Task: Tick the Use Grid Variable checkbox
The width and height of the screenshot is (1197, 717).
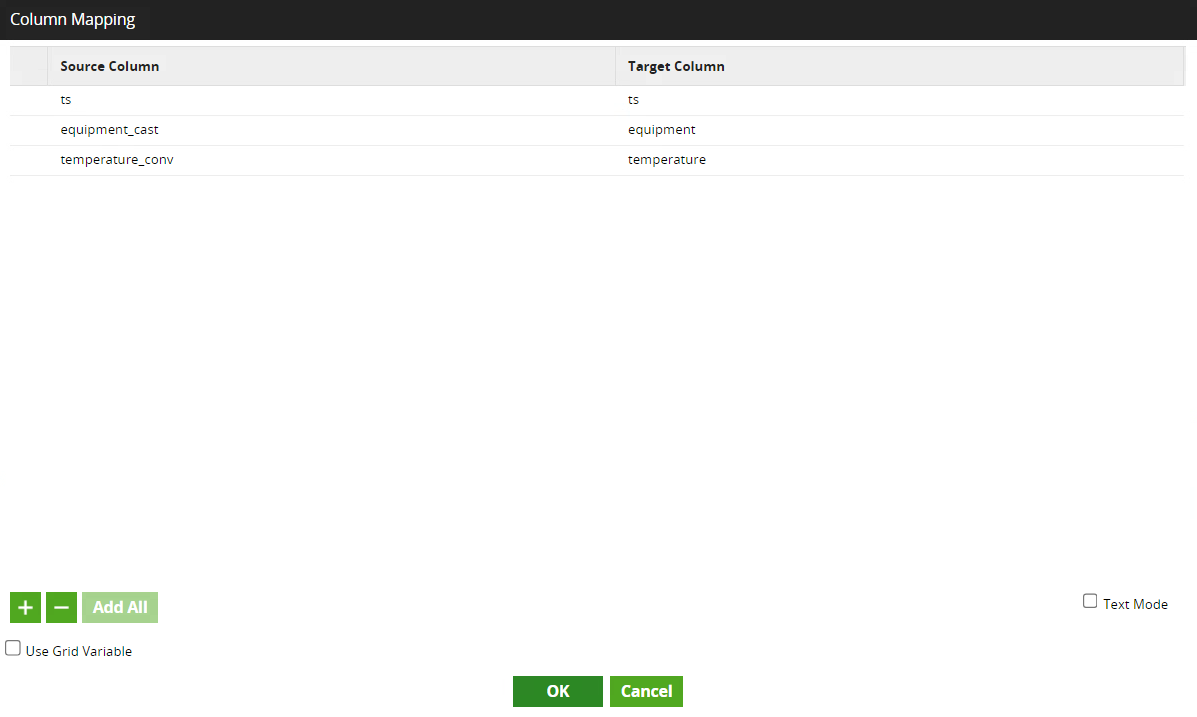Action: coord(13,648)
